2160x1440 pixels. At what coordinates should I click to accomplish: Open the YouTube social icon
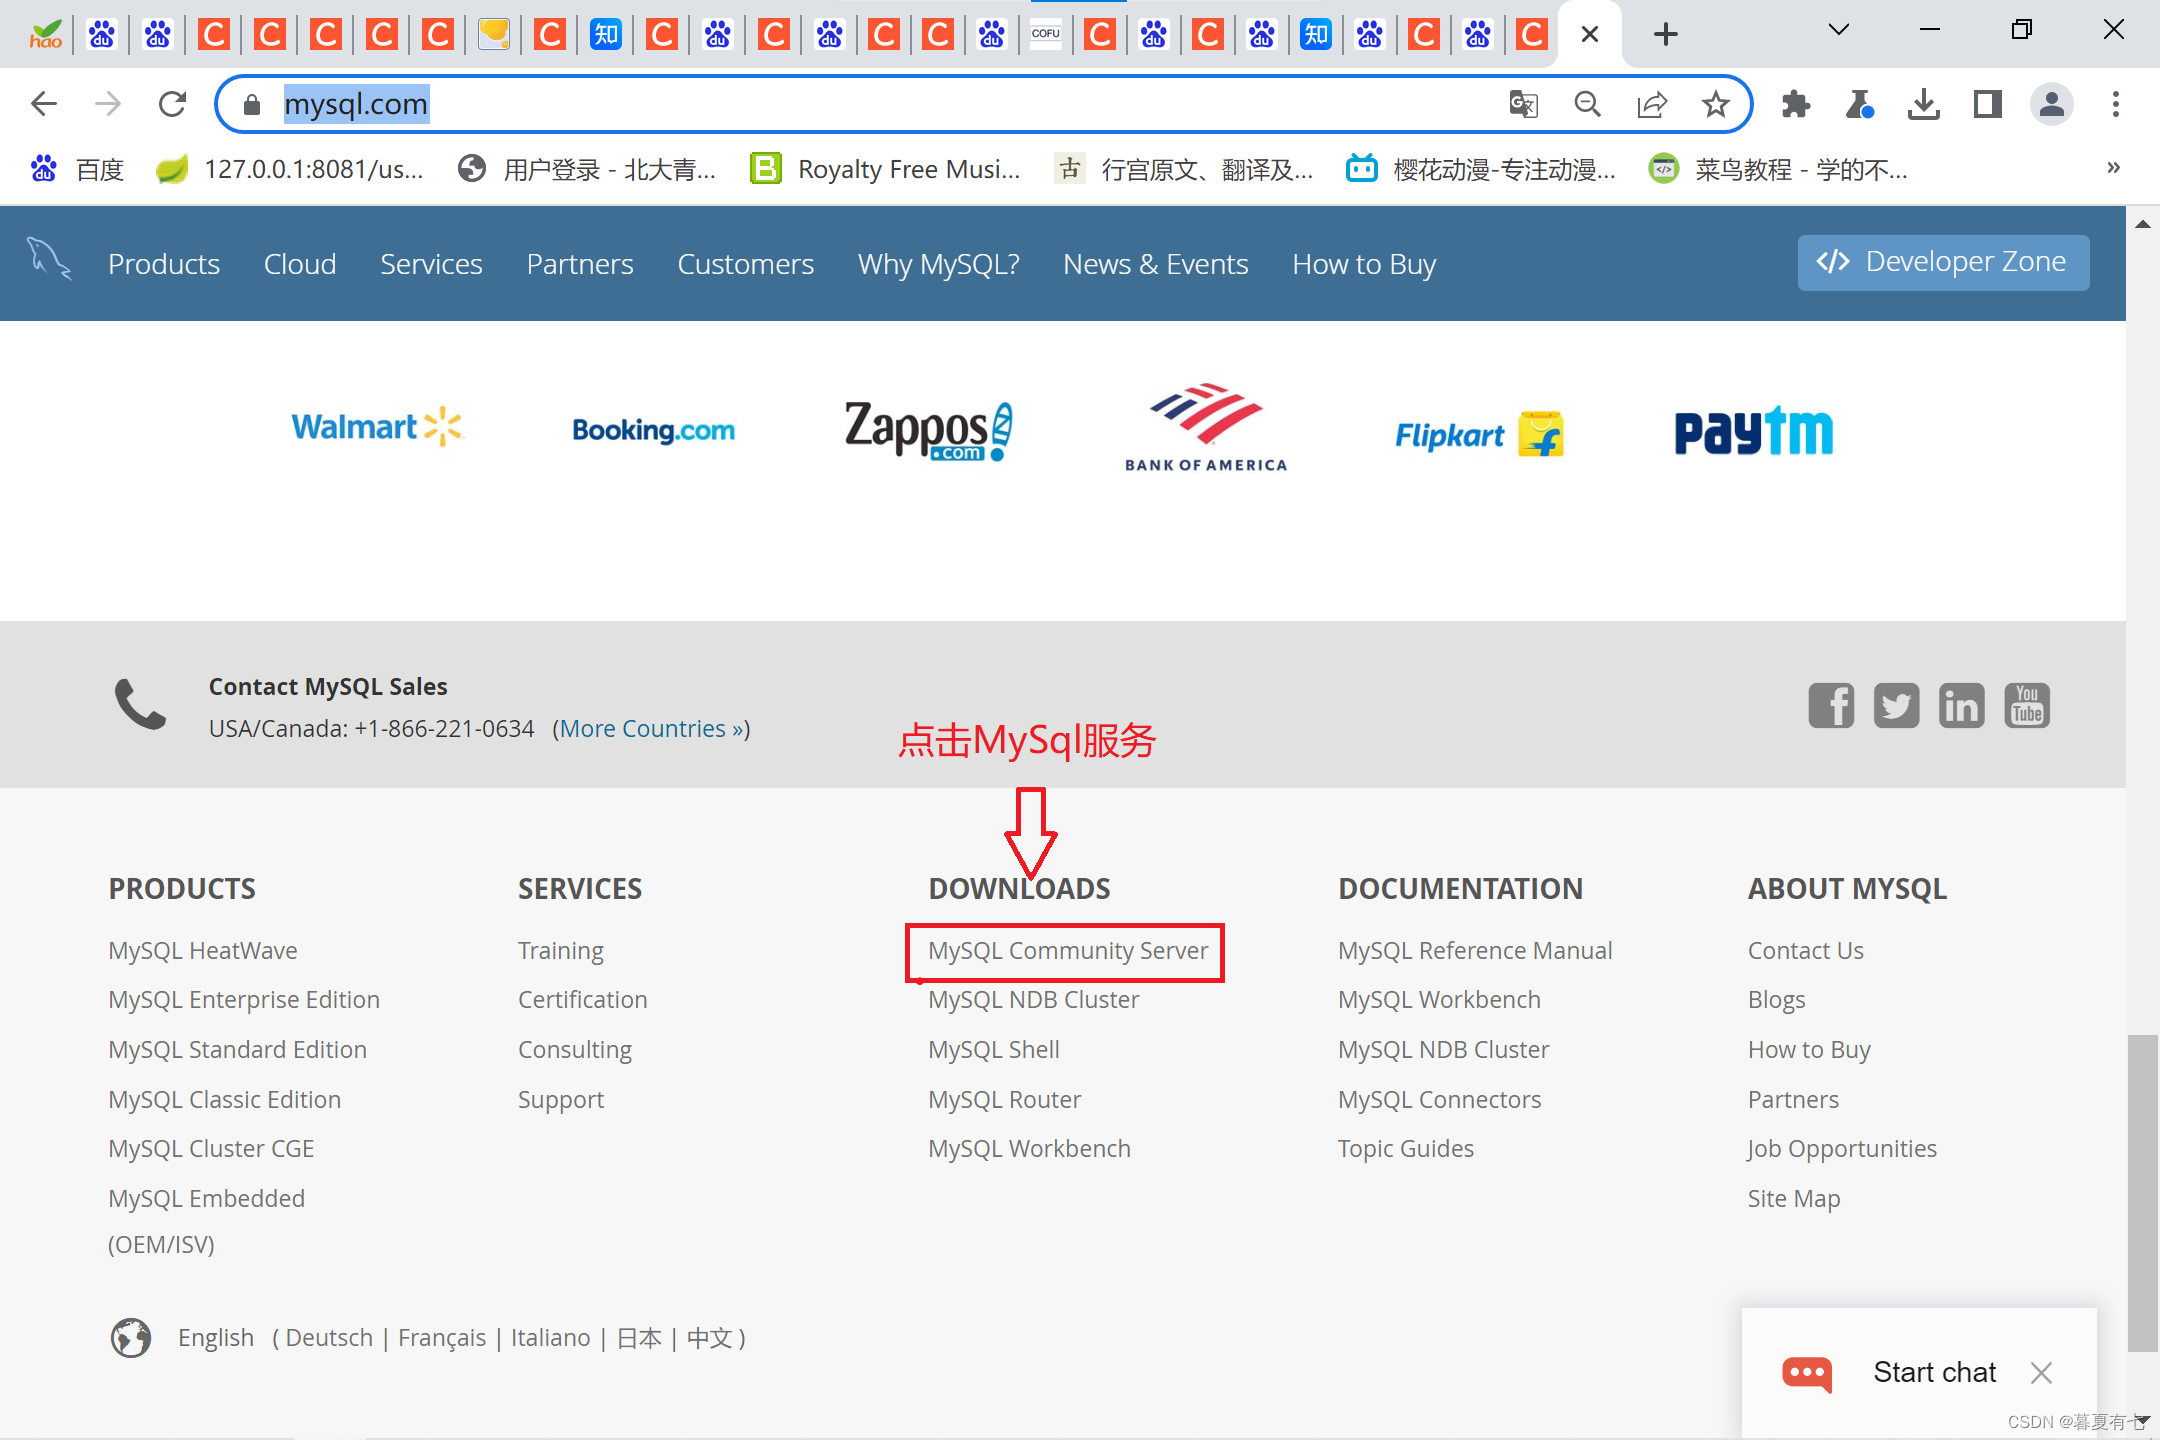pyautogui.click(x=2027, y=706)
